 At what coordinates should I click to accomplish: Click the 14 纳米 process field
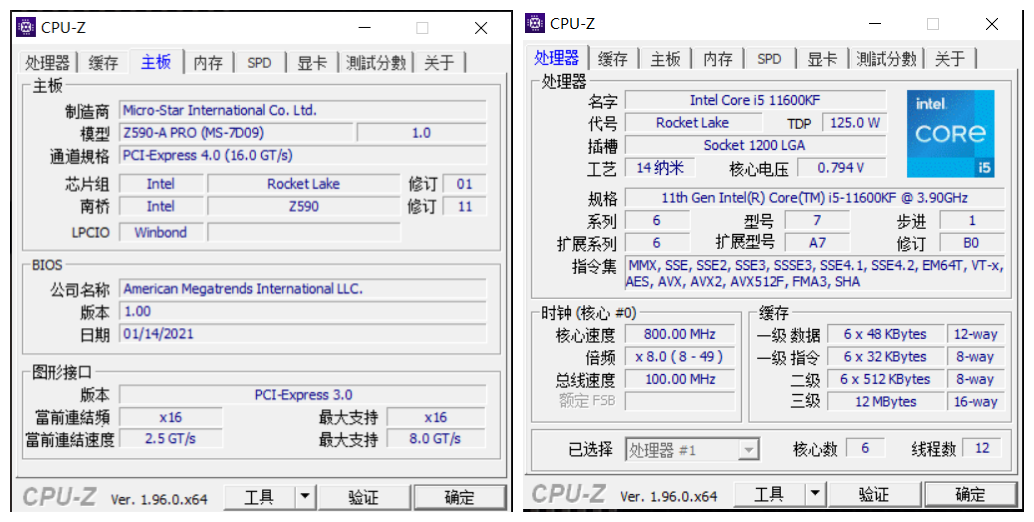pos(660,167)
